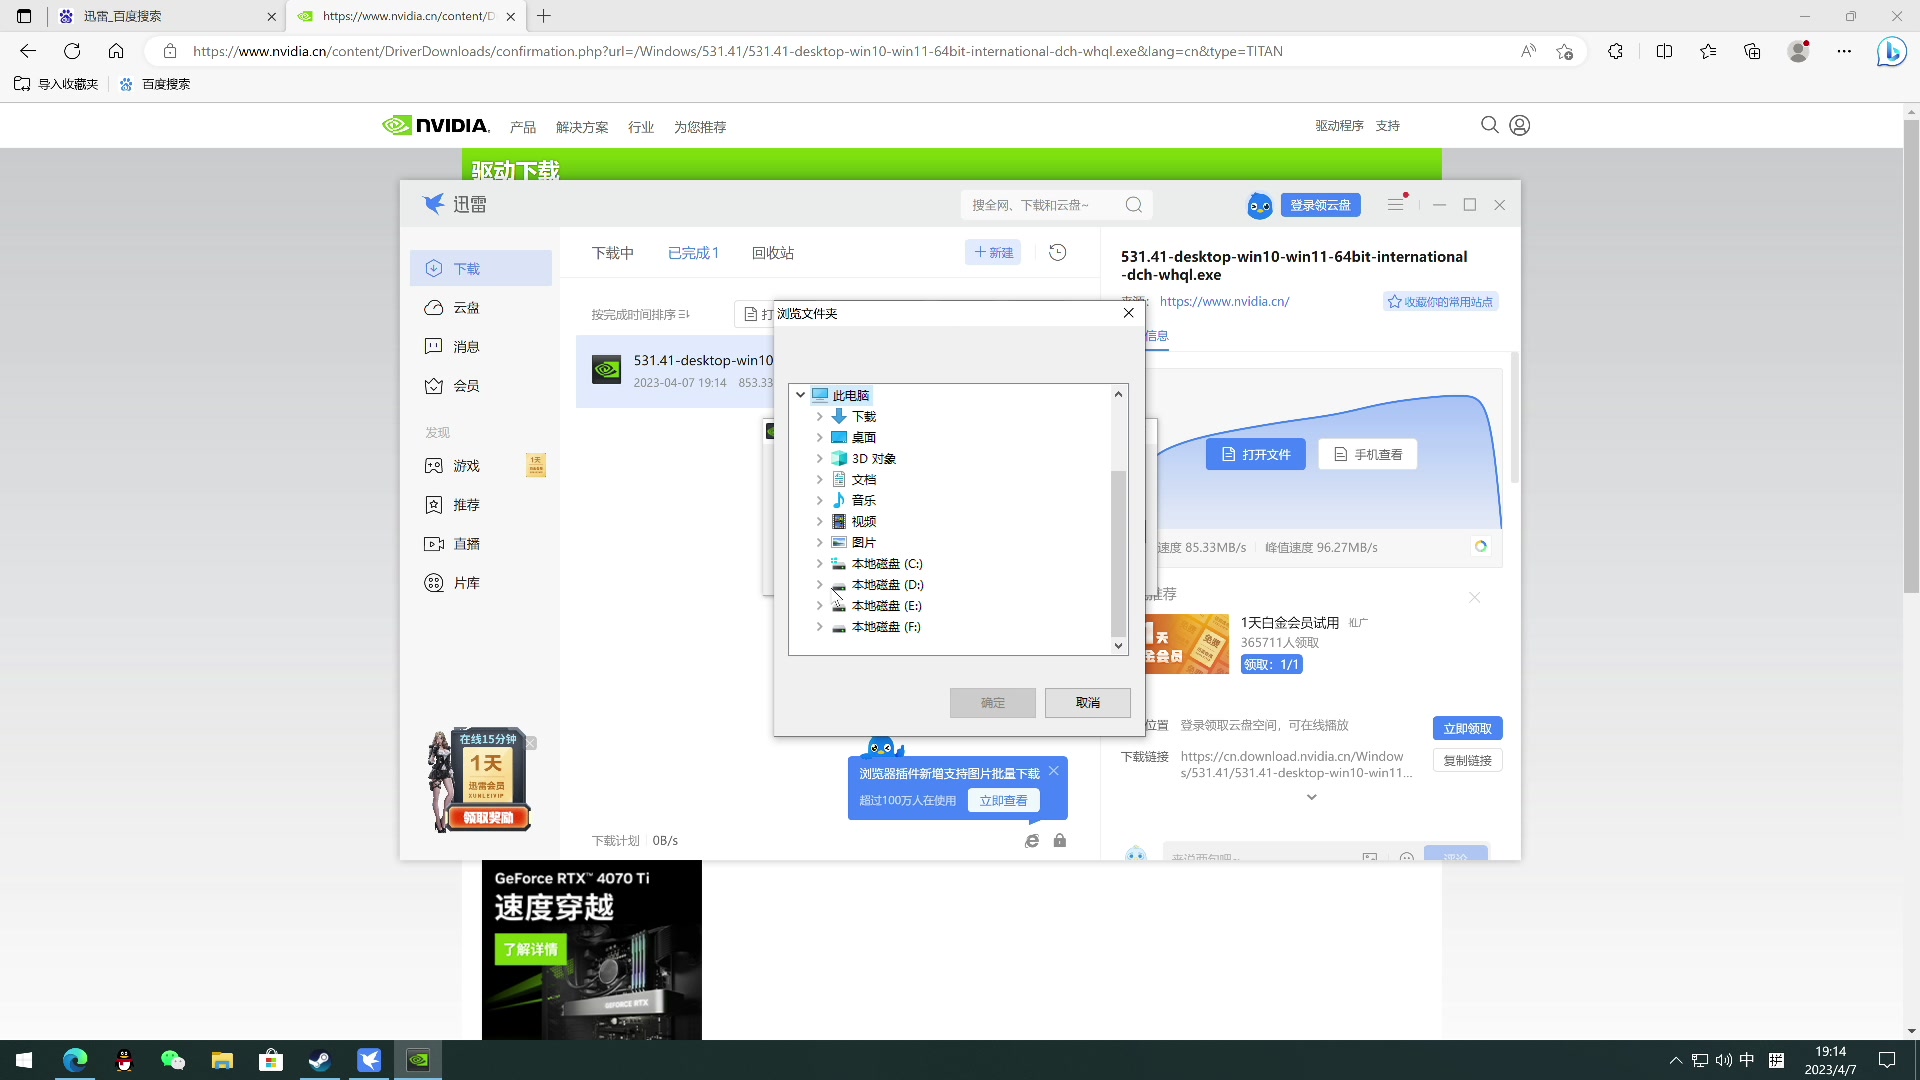The image size is (1920, 1080).
Task: Click 确定 in browse folder dialog
Action: (x=993, y=703)
